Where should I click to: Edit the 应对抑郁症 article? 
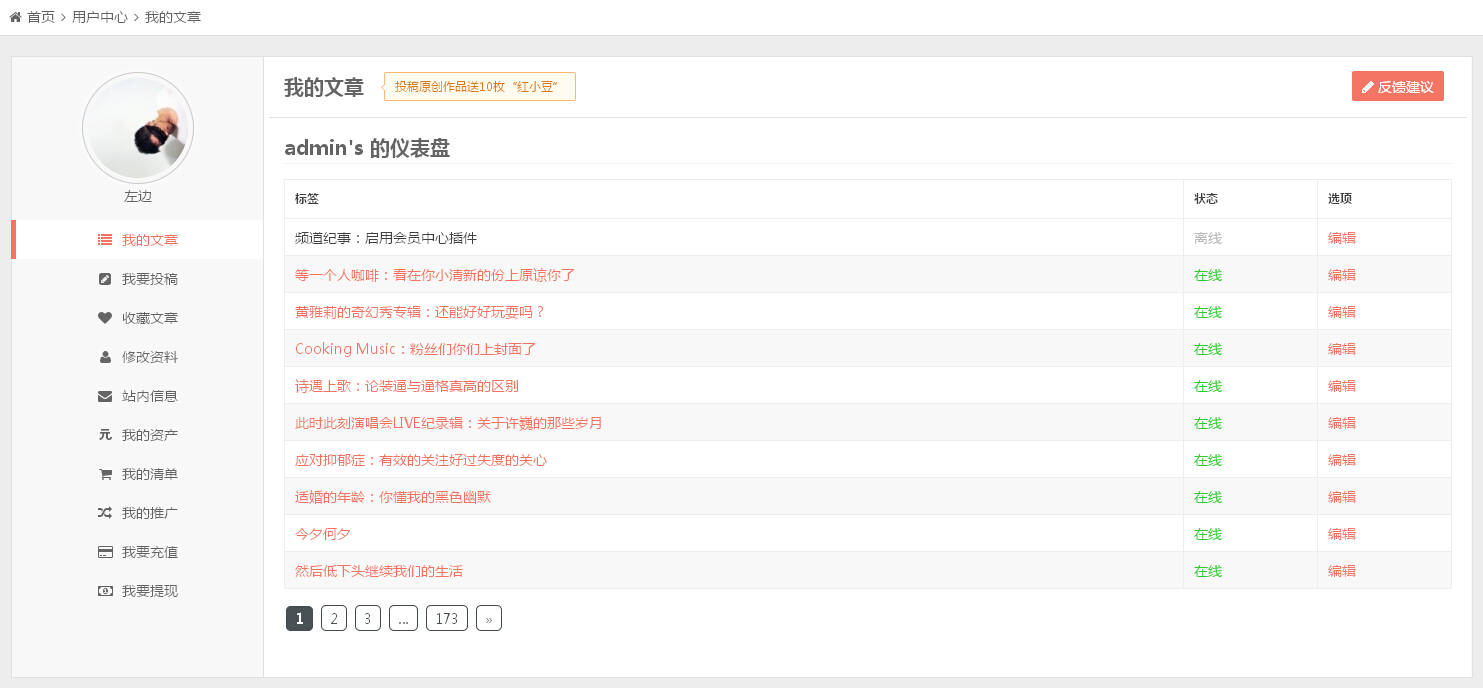click(1342, 460)
